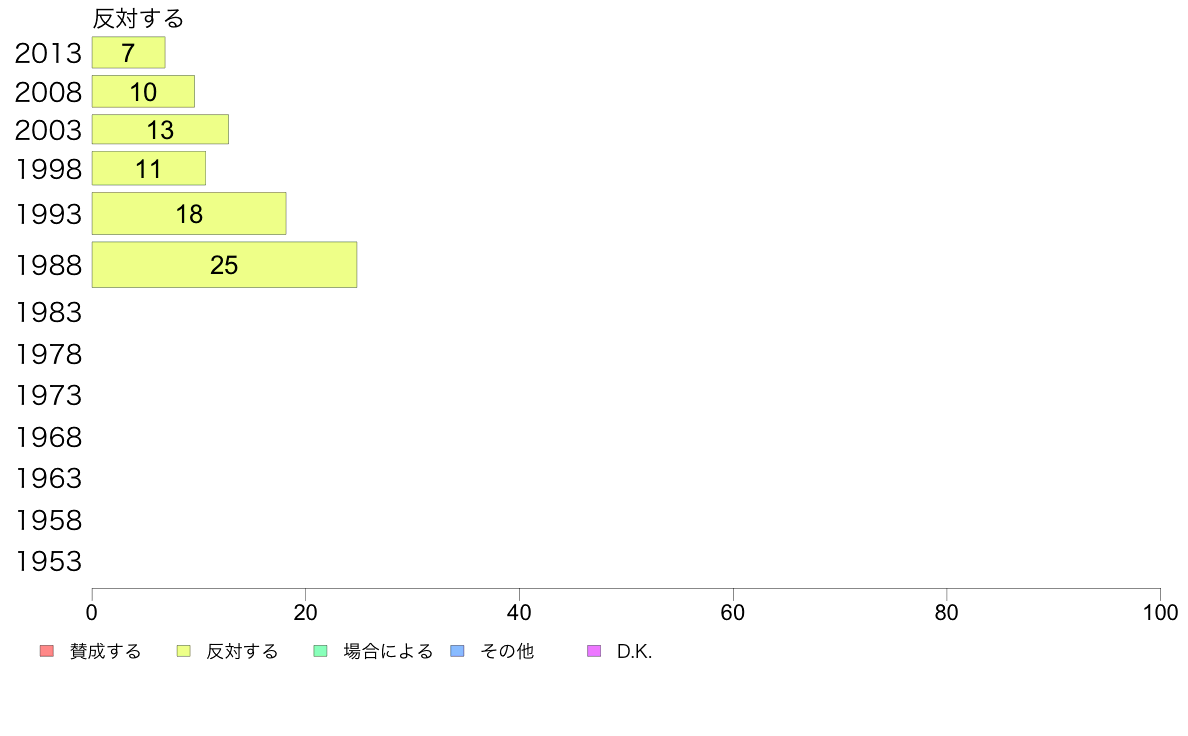1188x736 pixels.
Task: Toggle the D.K. legend label
Action: (634, 651)
